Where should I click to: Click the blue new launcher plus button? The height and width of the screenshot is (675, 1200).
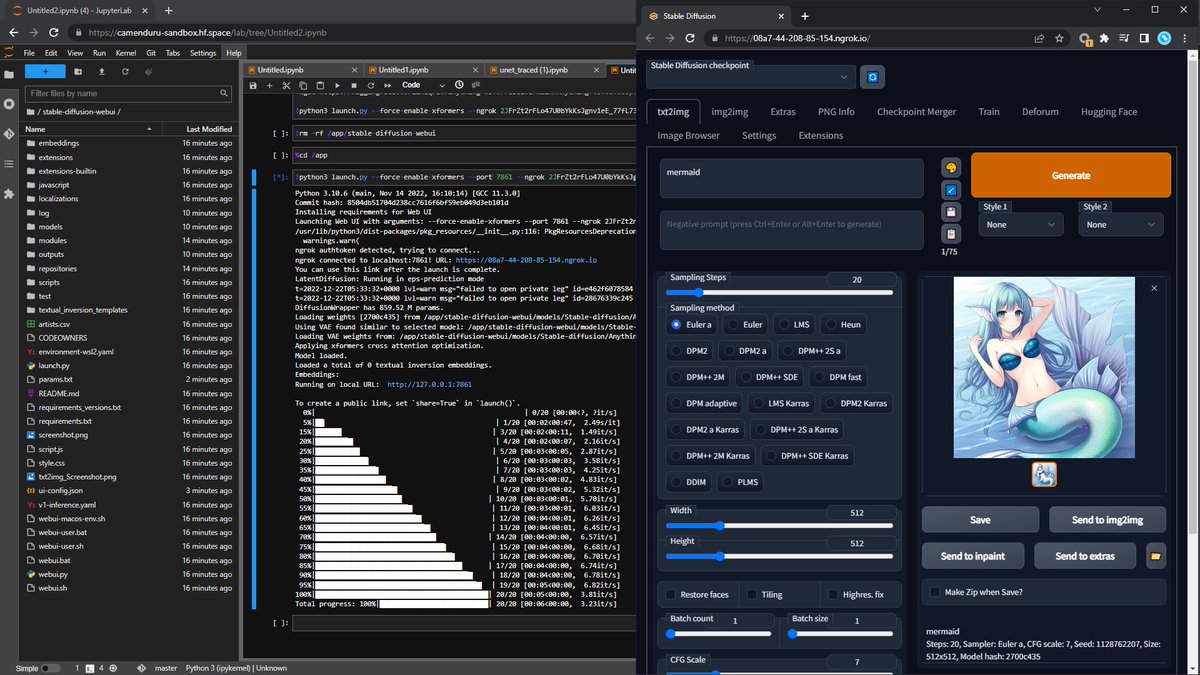coord(45,72)
